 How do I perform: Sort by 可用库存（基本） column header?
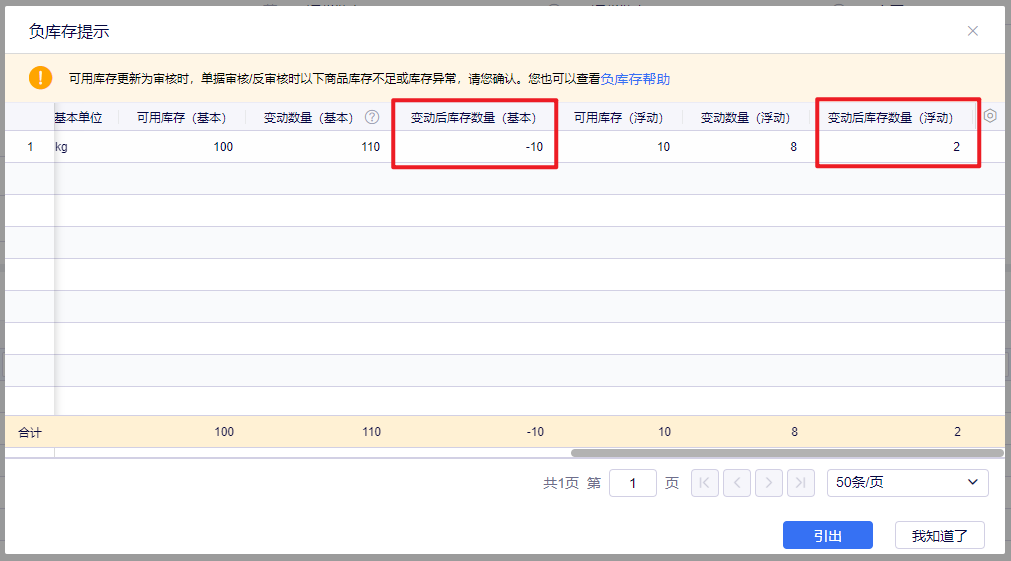(x=181, y=117)
